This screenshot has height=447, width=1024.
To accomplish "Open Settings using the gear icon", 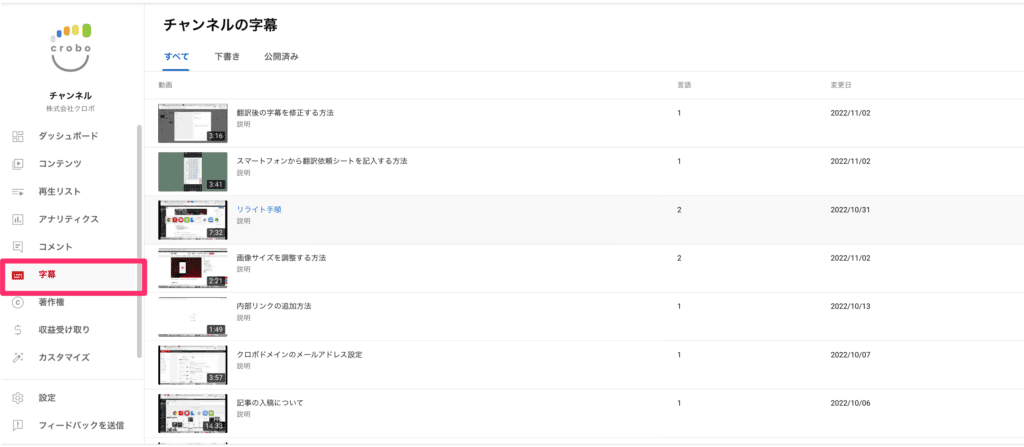I will point(17,397).
